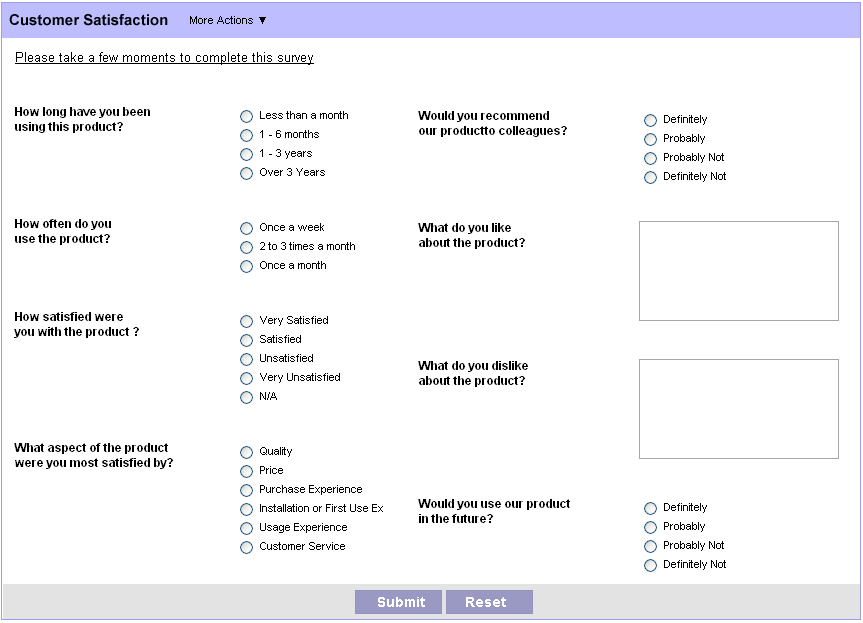Choose 'Purchase Experience' radio option
Viewport: 863px width, 623px height.
pos(247,490)
